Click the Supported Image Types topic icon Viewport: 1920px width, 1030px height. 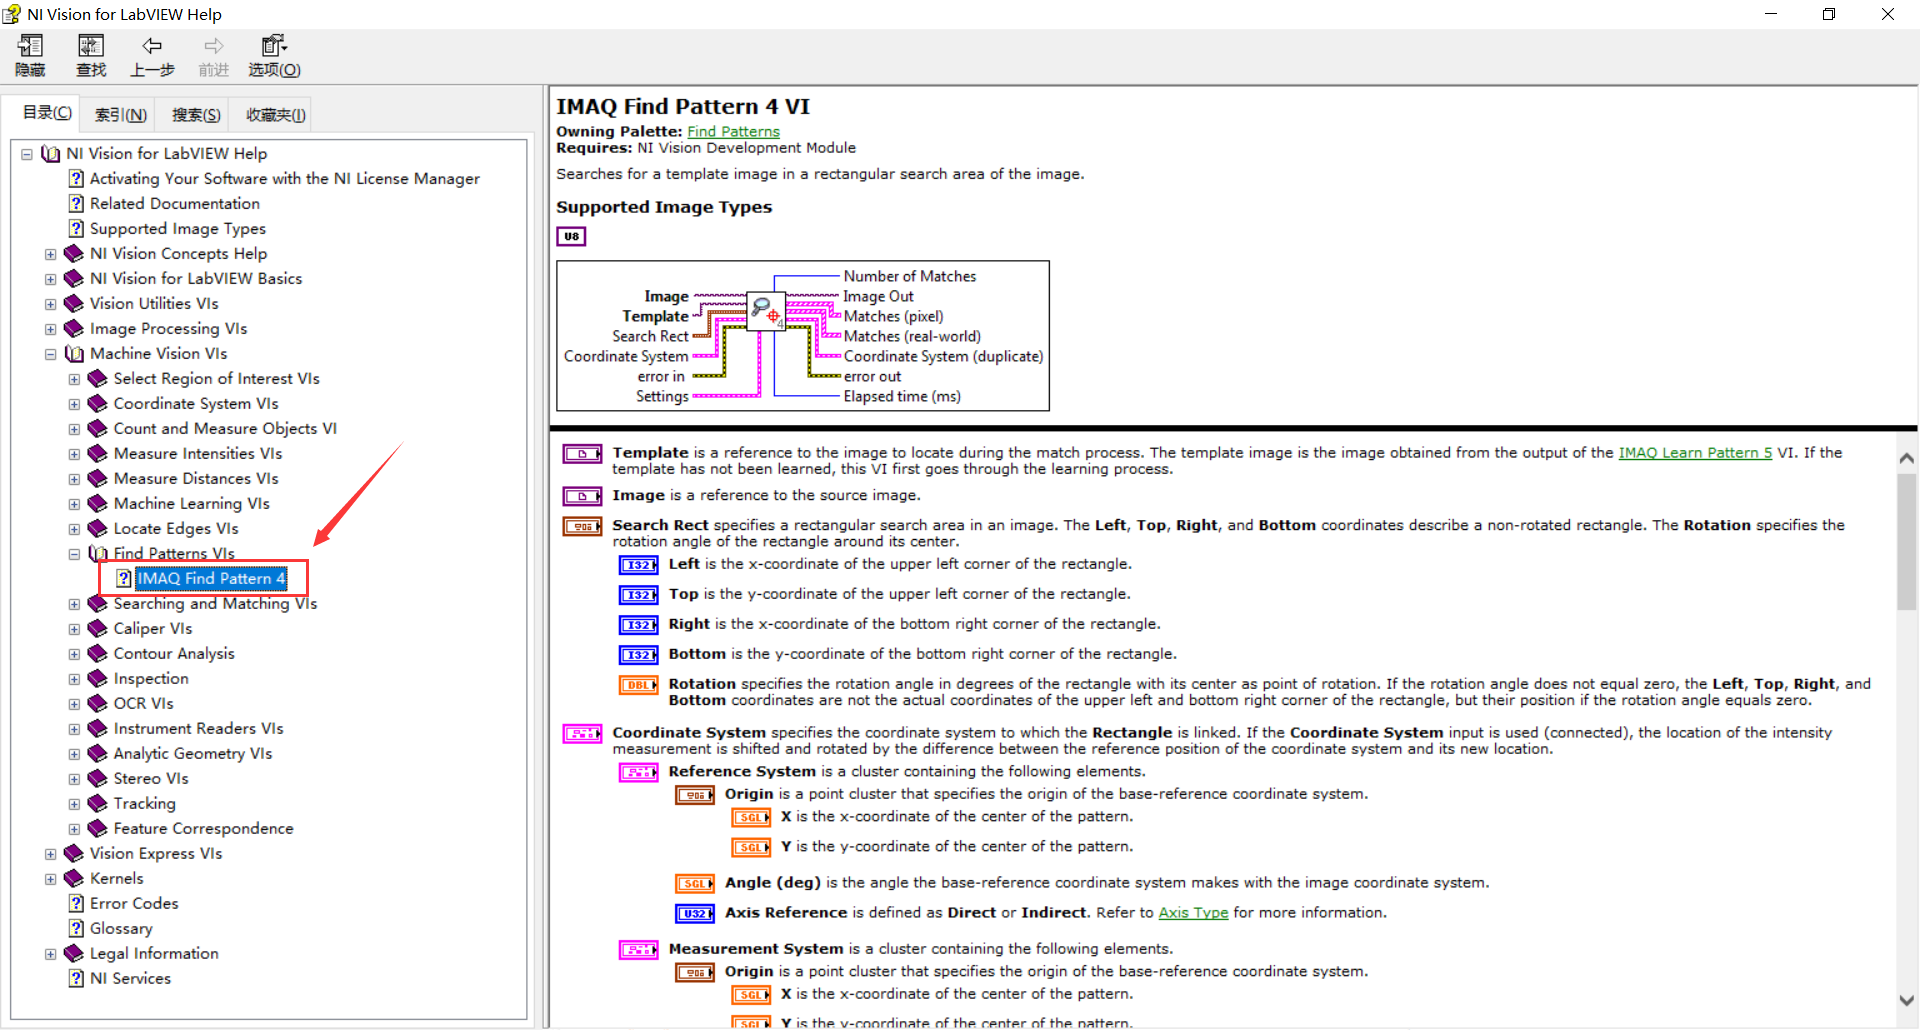[76, 228]
